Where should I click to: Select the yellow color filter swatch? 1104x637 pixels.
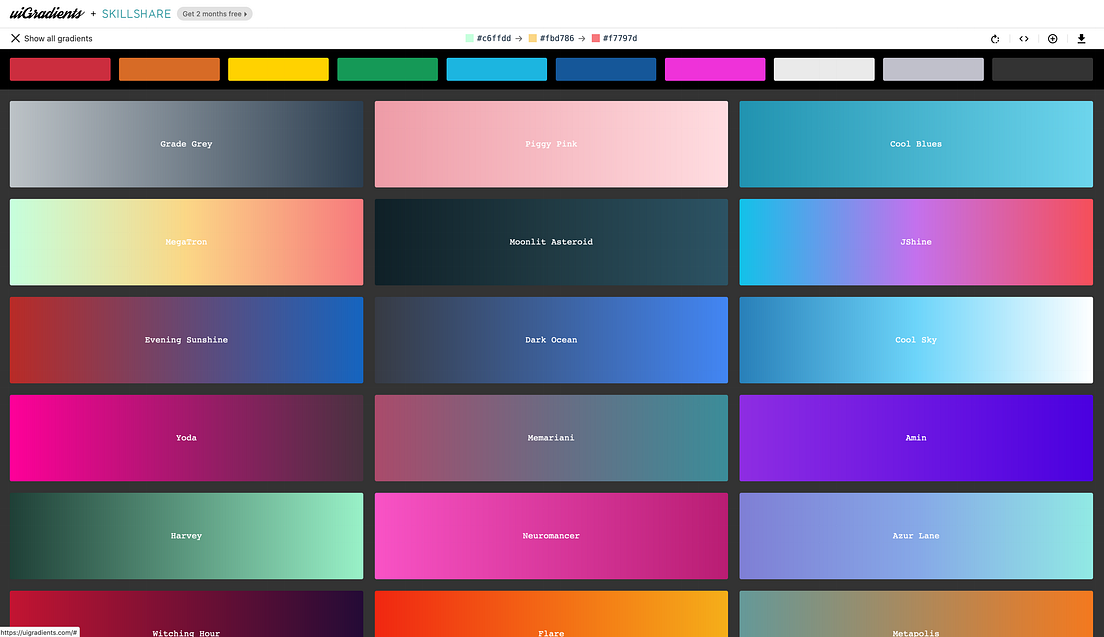coord(278,69)
